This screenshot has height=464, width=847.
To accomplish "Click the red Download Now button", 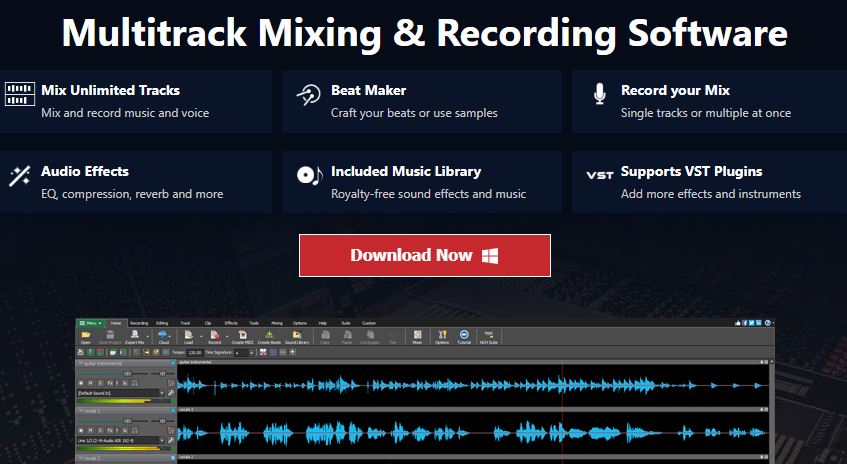I will pos(425,255).
